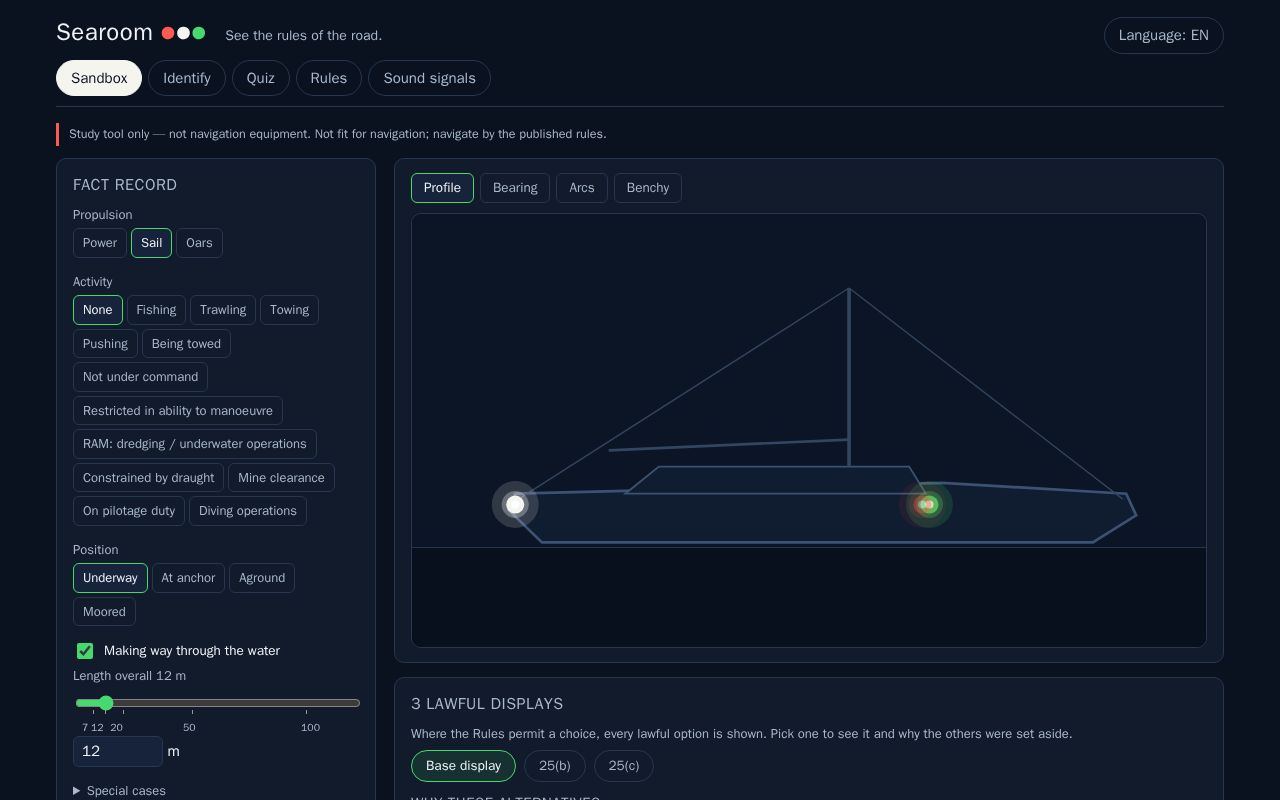Click the white stern light on the boat
Screen dimensions: 1280x800
[x=515, y=505]
